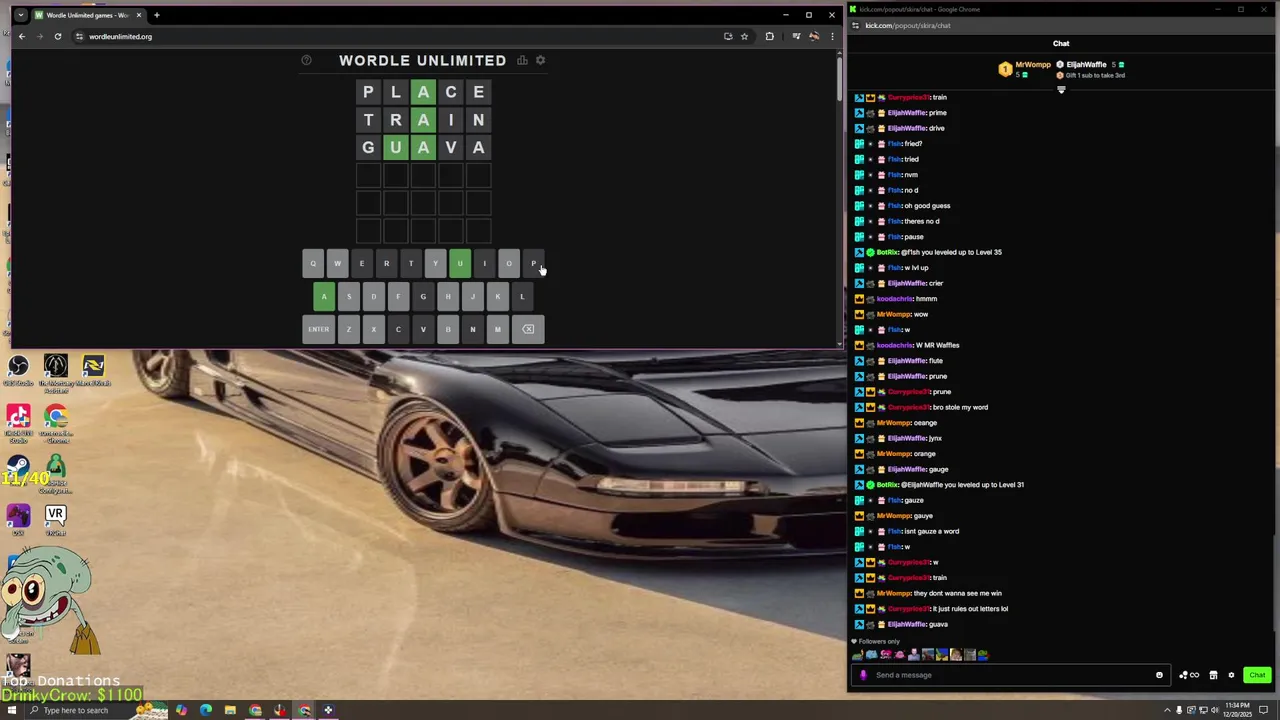The width and height of the screenshot is (1280, 720).
Task: Select the Steam desktop icon
Action: (18, 470)
